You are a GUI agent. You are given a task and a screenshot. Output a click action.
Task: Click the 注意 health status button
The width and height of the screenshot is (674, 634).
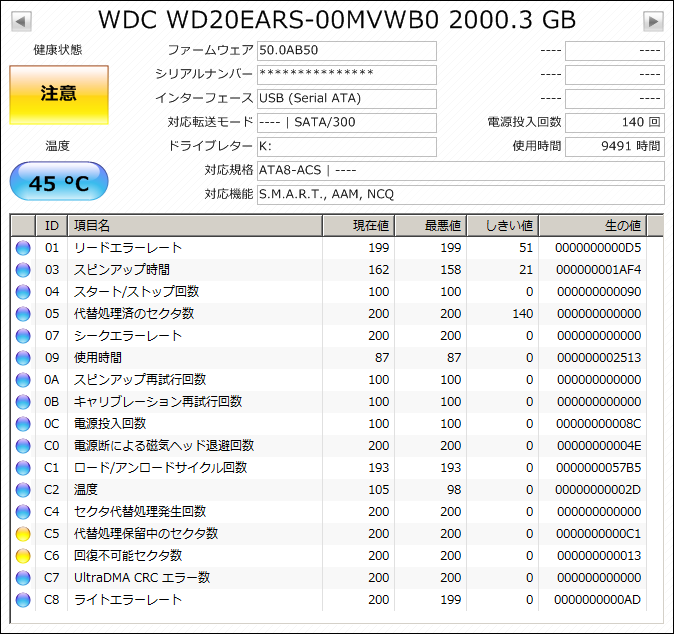(59, 95)
